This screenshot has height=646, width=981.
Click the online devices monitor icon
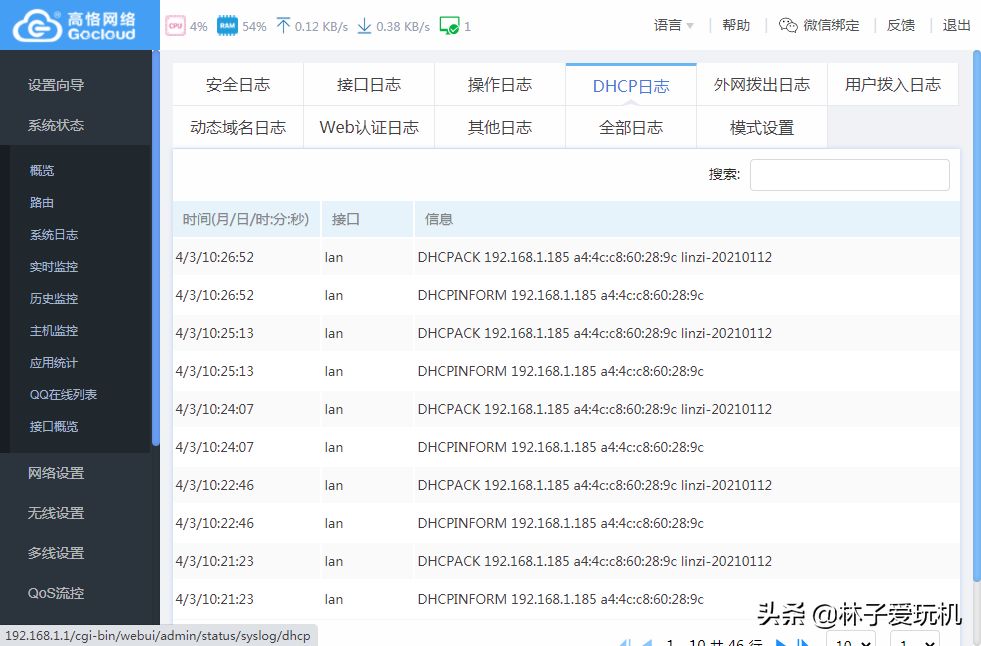pos(449,26)
